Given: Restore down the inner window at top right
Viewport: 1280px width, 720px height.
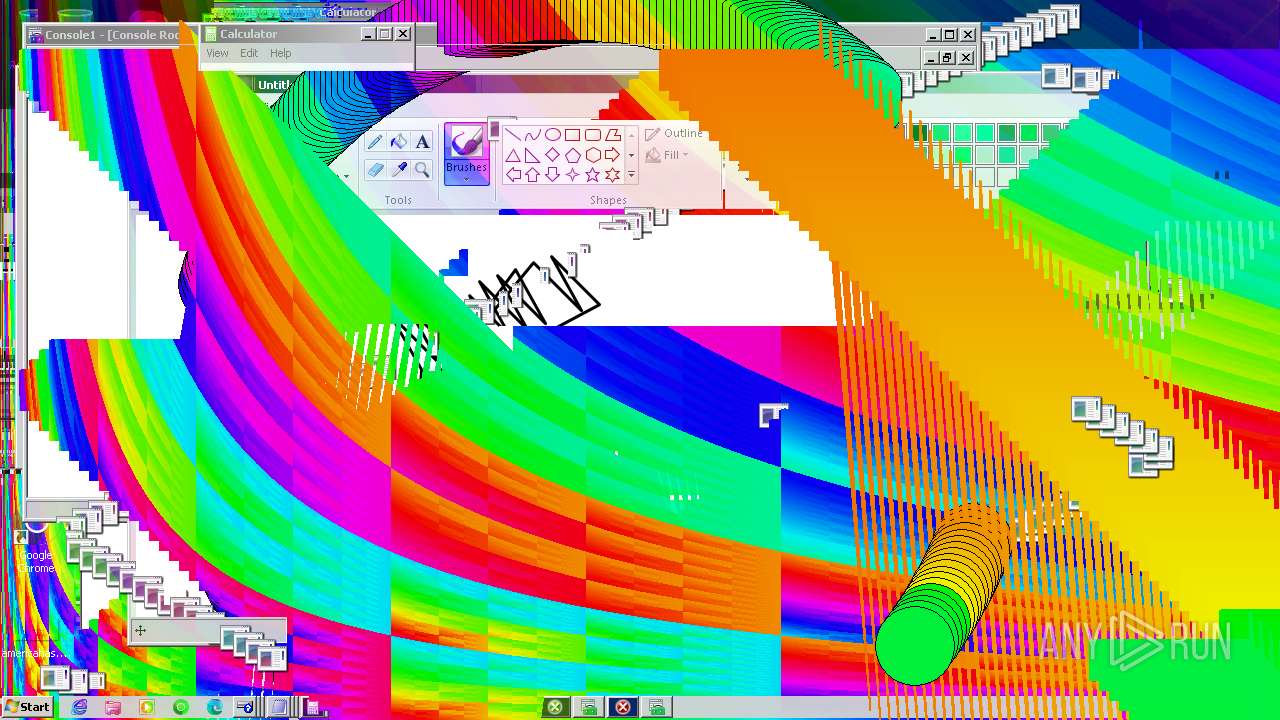Looking at the screenshot, I should [x=947, y=58].
